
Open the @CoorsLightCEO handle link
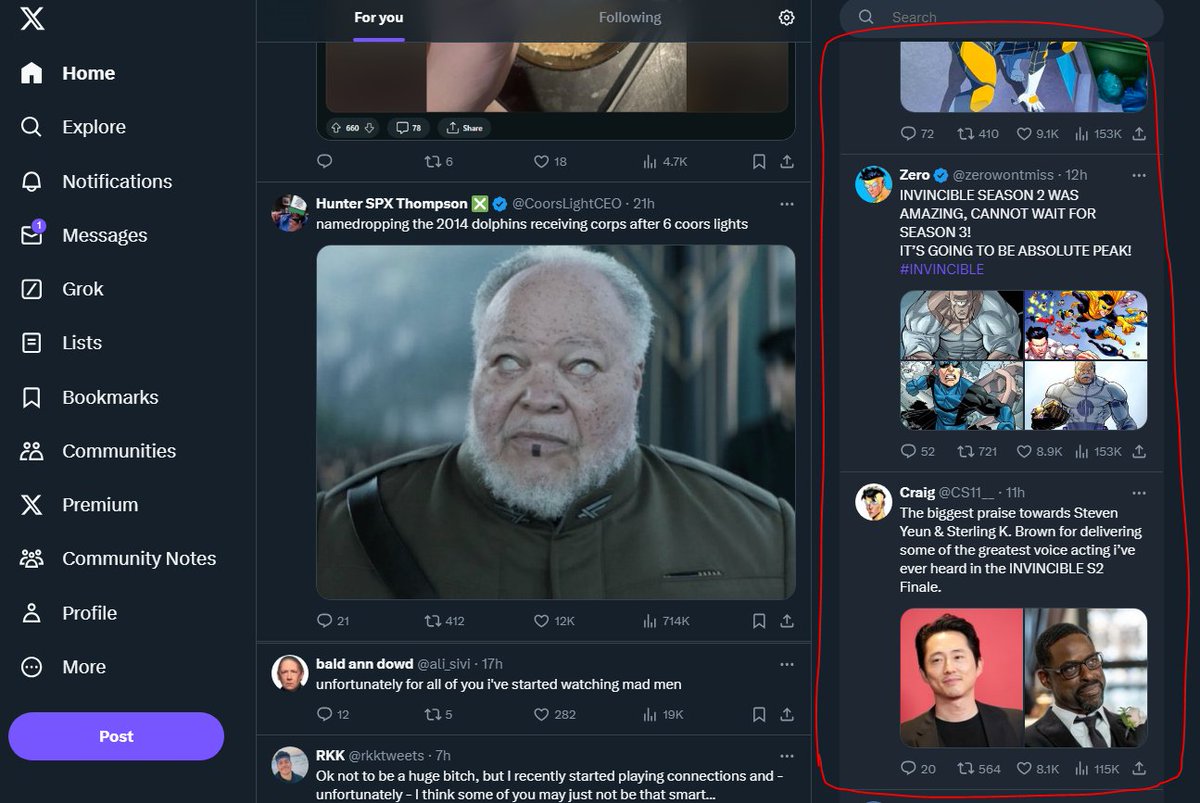[569, 204]
